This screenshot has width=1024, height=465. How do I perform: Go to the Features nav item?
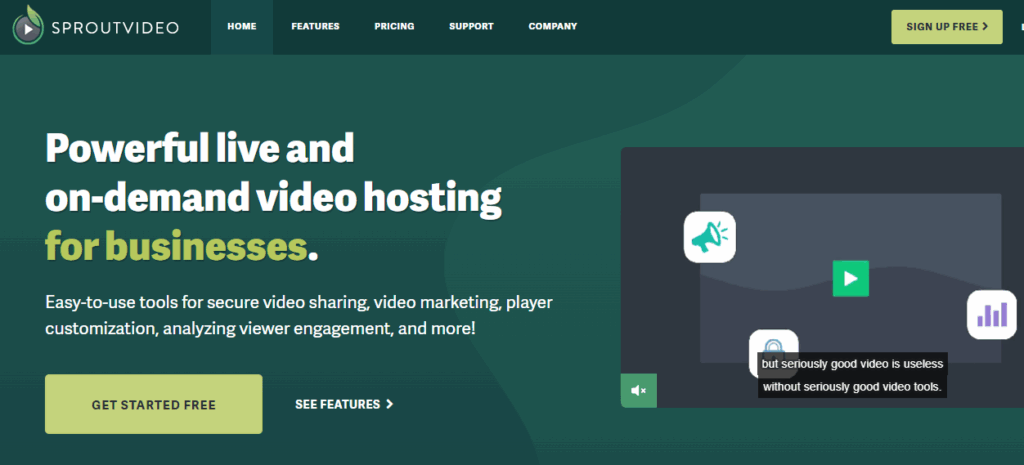315,27
